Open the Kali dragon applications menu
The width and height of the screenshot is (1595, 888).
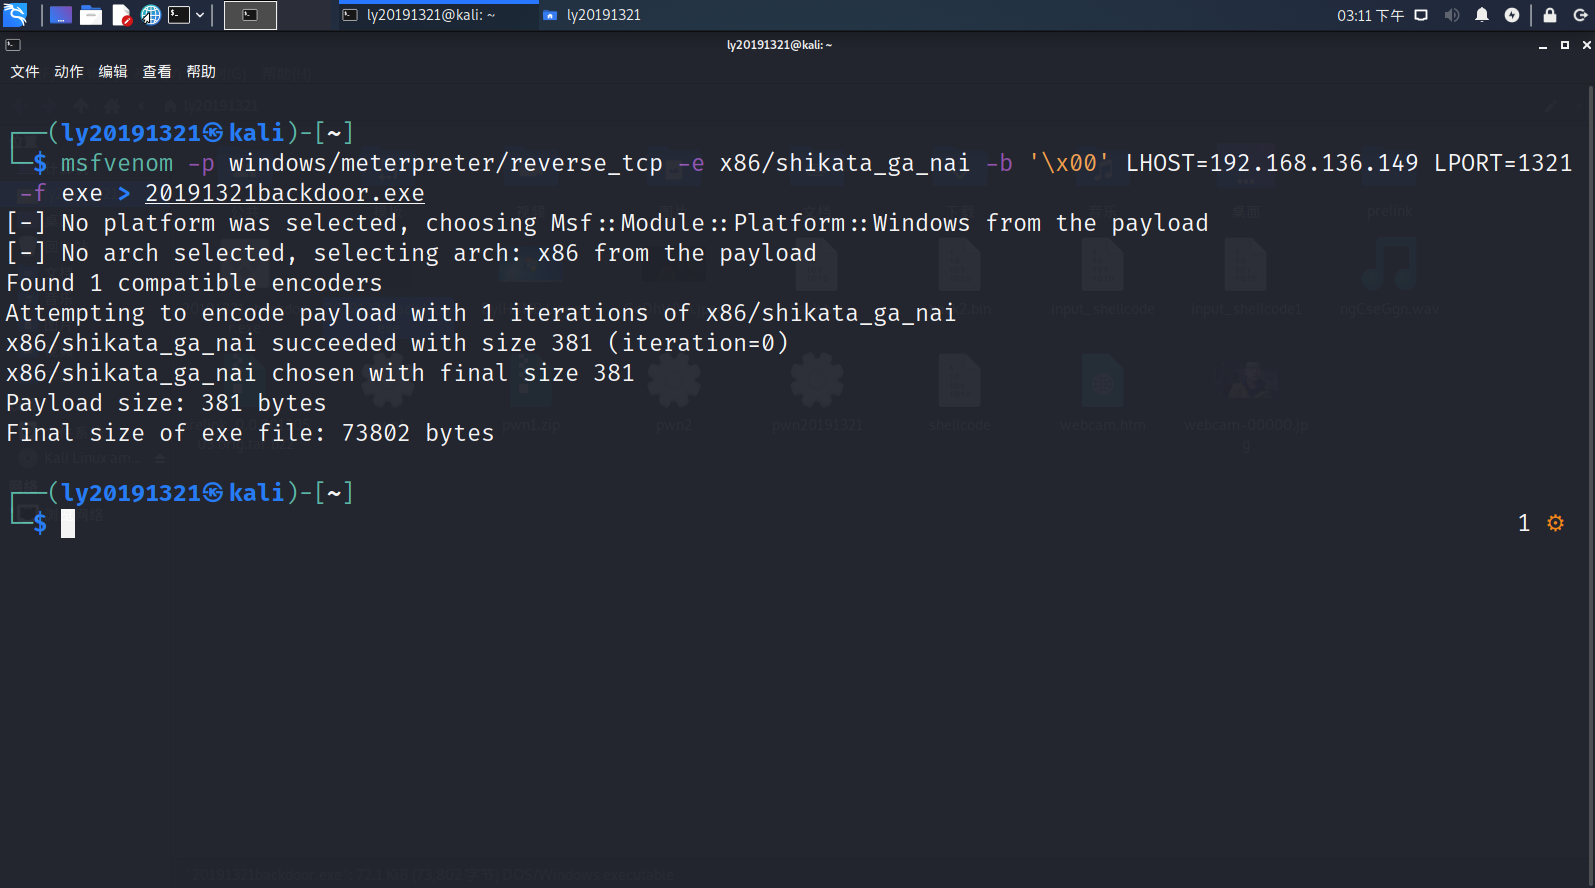pos(15,15)
